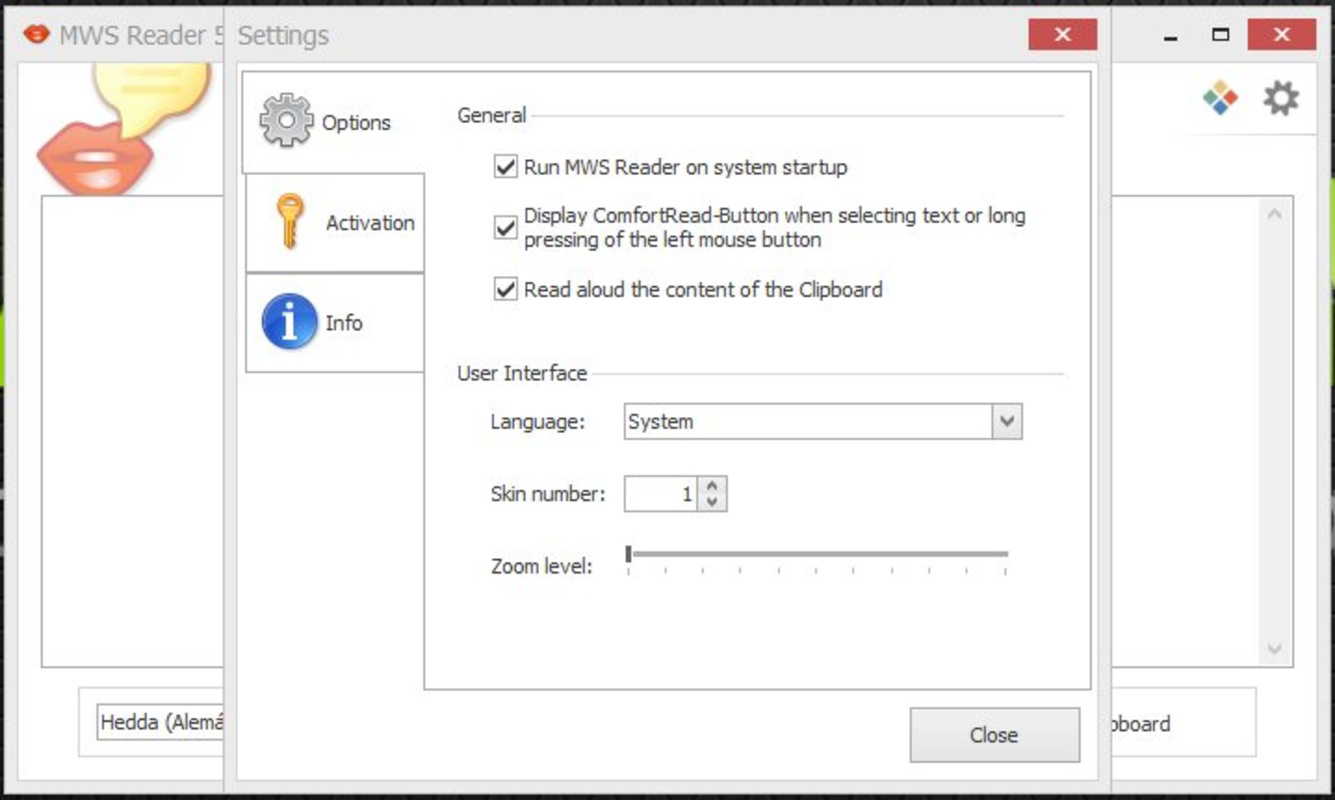Toggle Run MWS Reader on system startup
The image size is (1335, 800).
click(x=505, y=167)
